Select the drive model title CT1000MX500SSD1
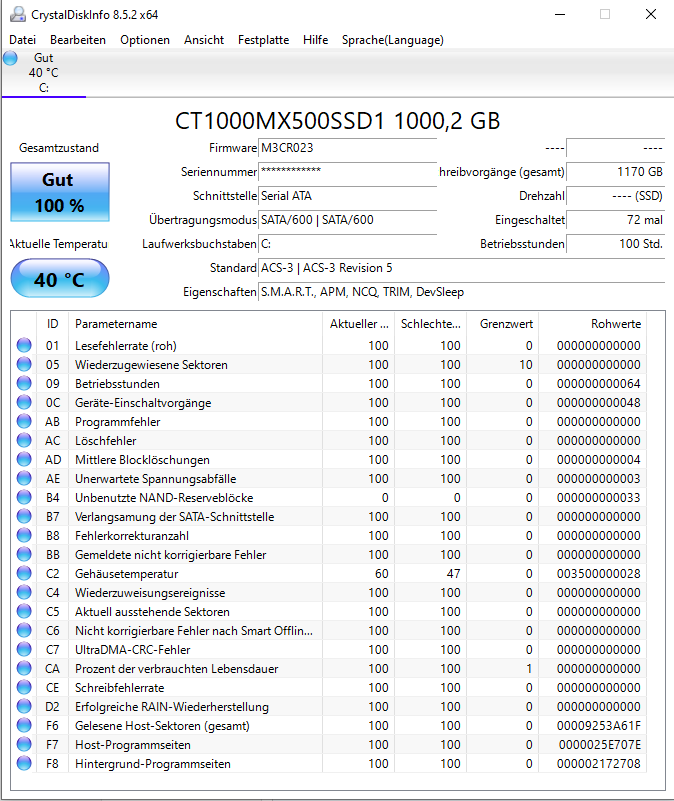This screenshot has height=801, width=674. click(x=280, y=121)
